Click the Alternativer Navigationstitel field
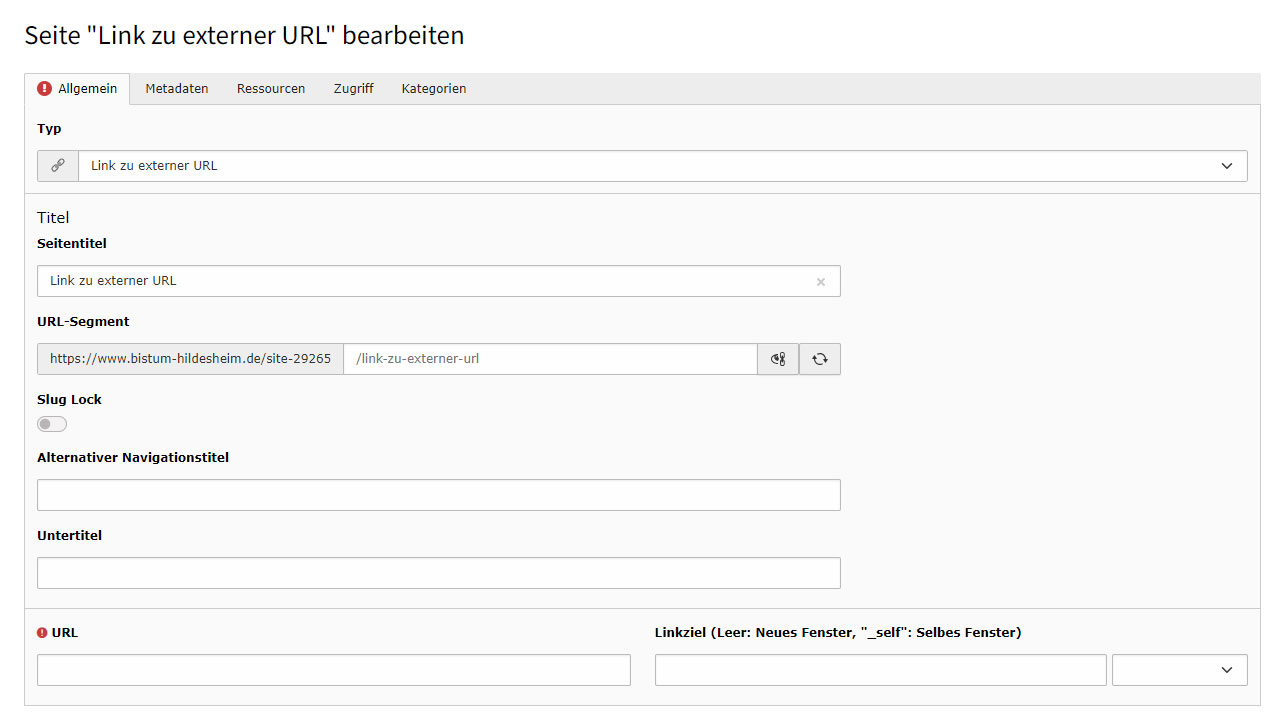 pyautogui.click(x=438, y=495)
